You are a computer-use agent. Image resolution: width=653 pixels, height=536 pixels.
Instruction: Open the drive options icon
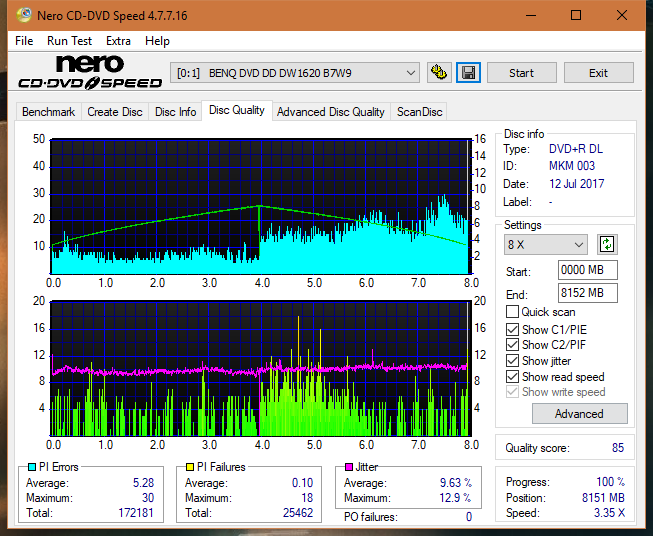(439, 73)
